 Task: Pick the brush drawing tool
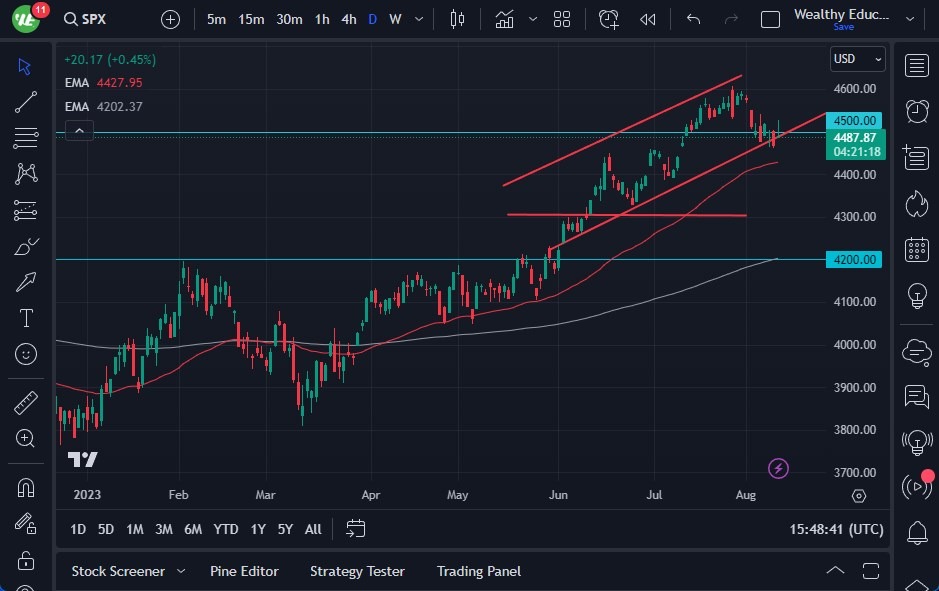click(x=25, y=246)
